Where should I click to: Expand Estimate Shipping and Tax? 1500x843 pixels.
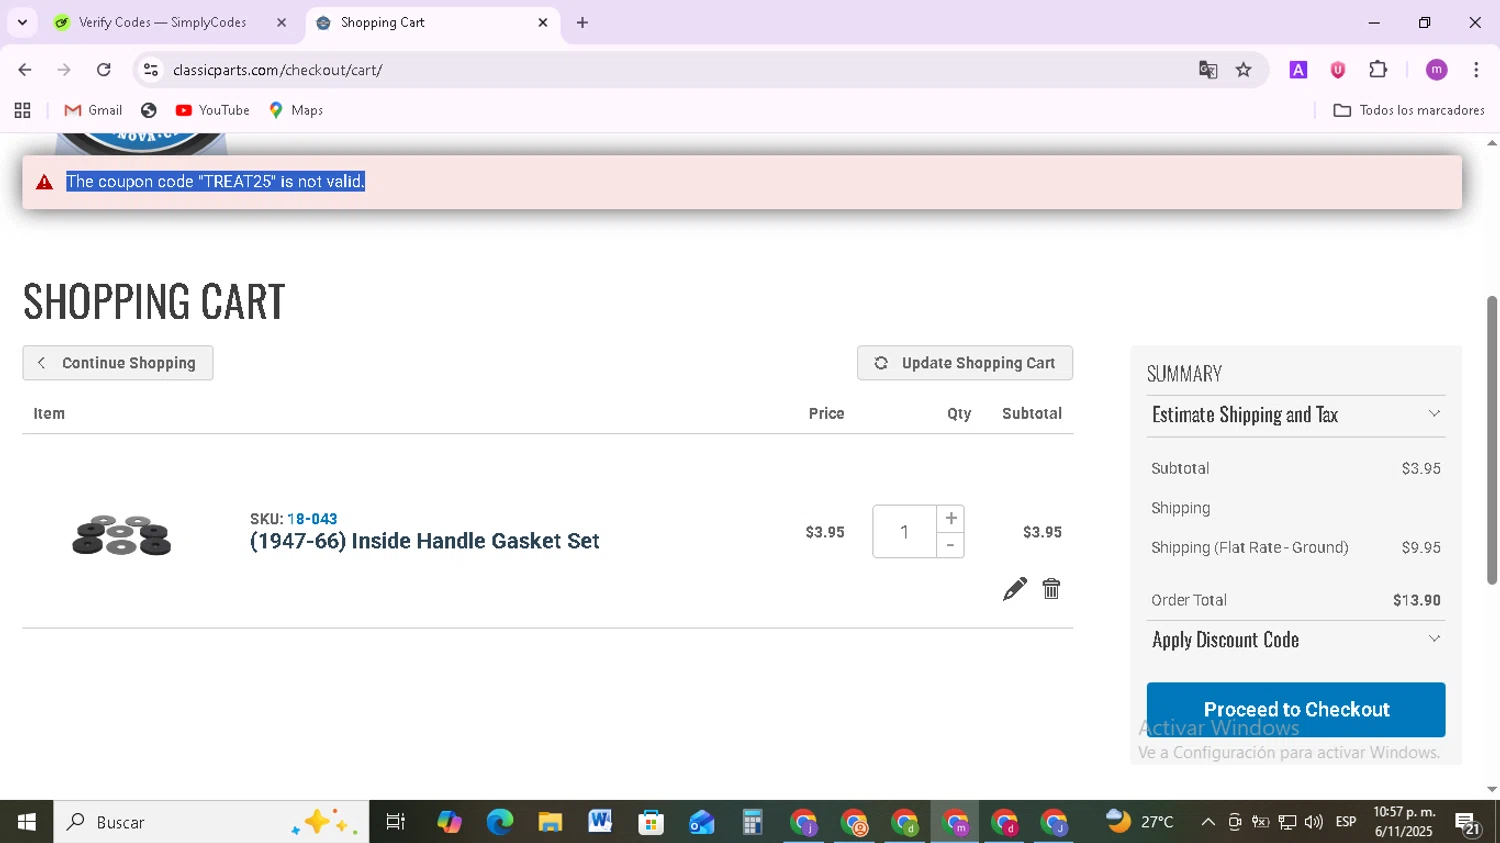click(1296, 415)
